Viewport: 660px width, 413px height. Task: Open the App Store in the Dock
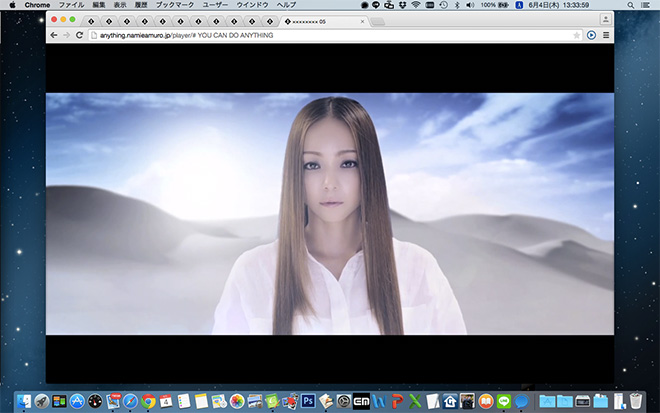[77, 401]
